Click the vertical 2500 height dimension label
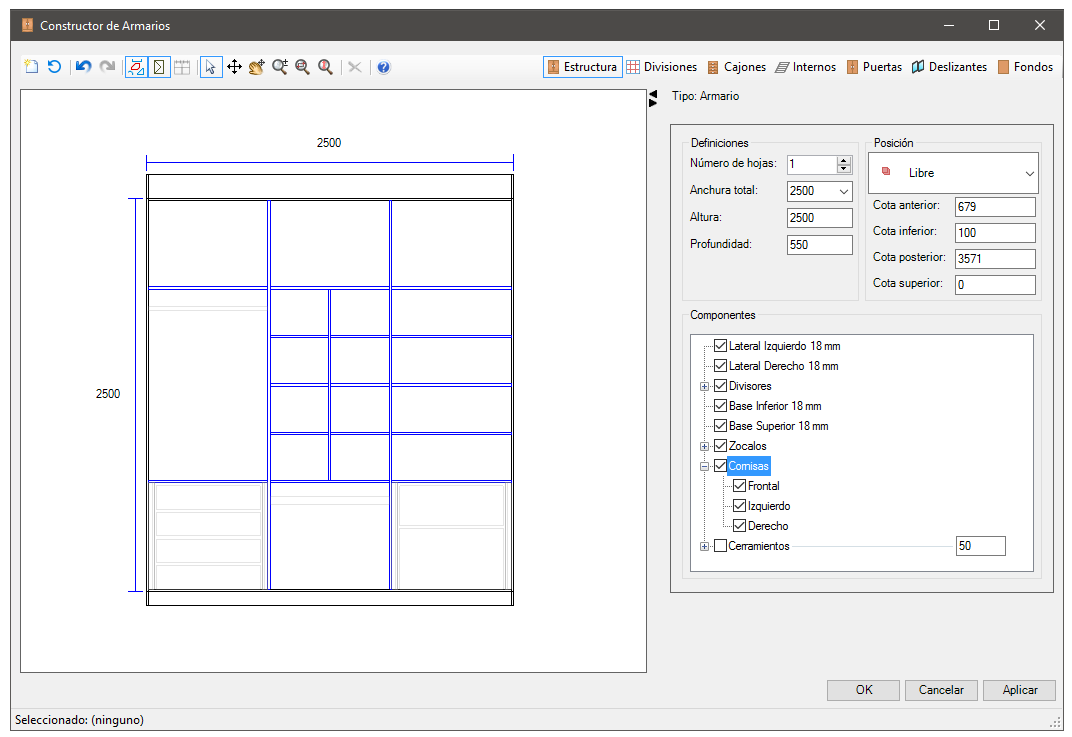The height and width of the screenshot is (737, 1072). click(x=108, y=394)
